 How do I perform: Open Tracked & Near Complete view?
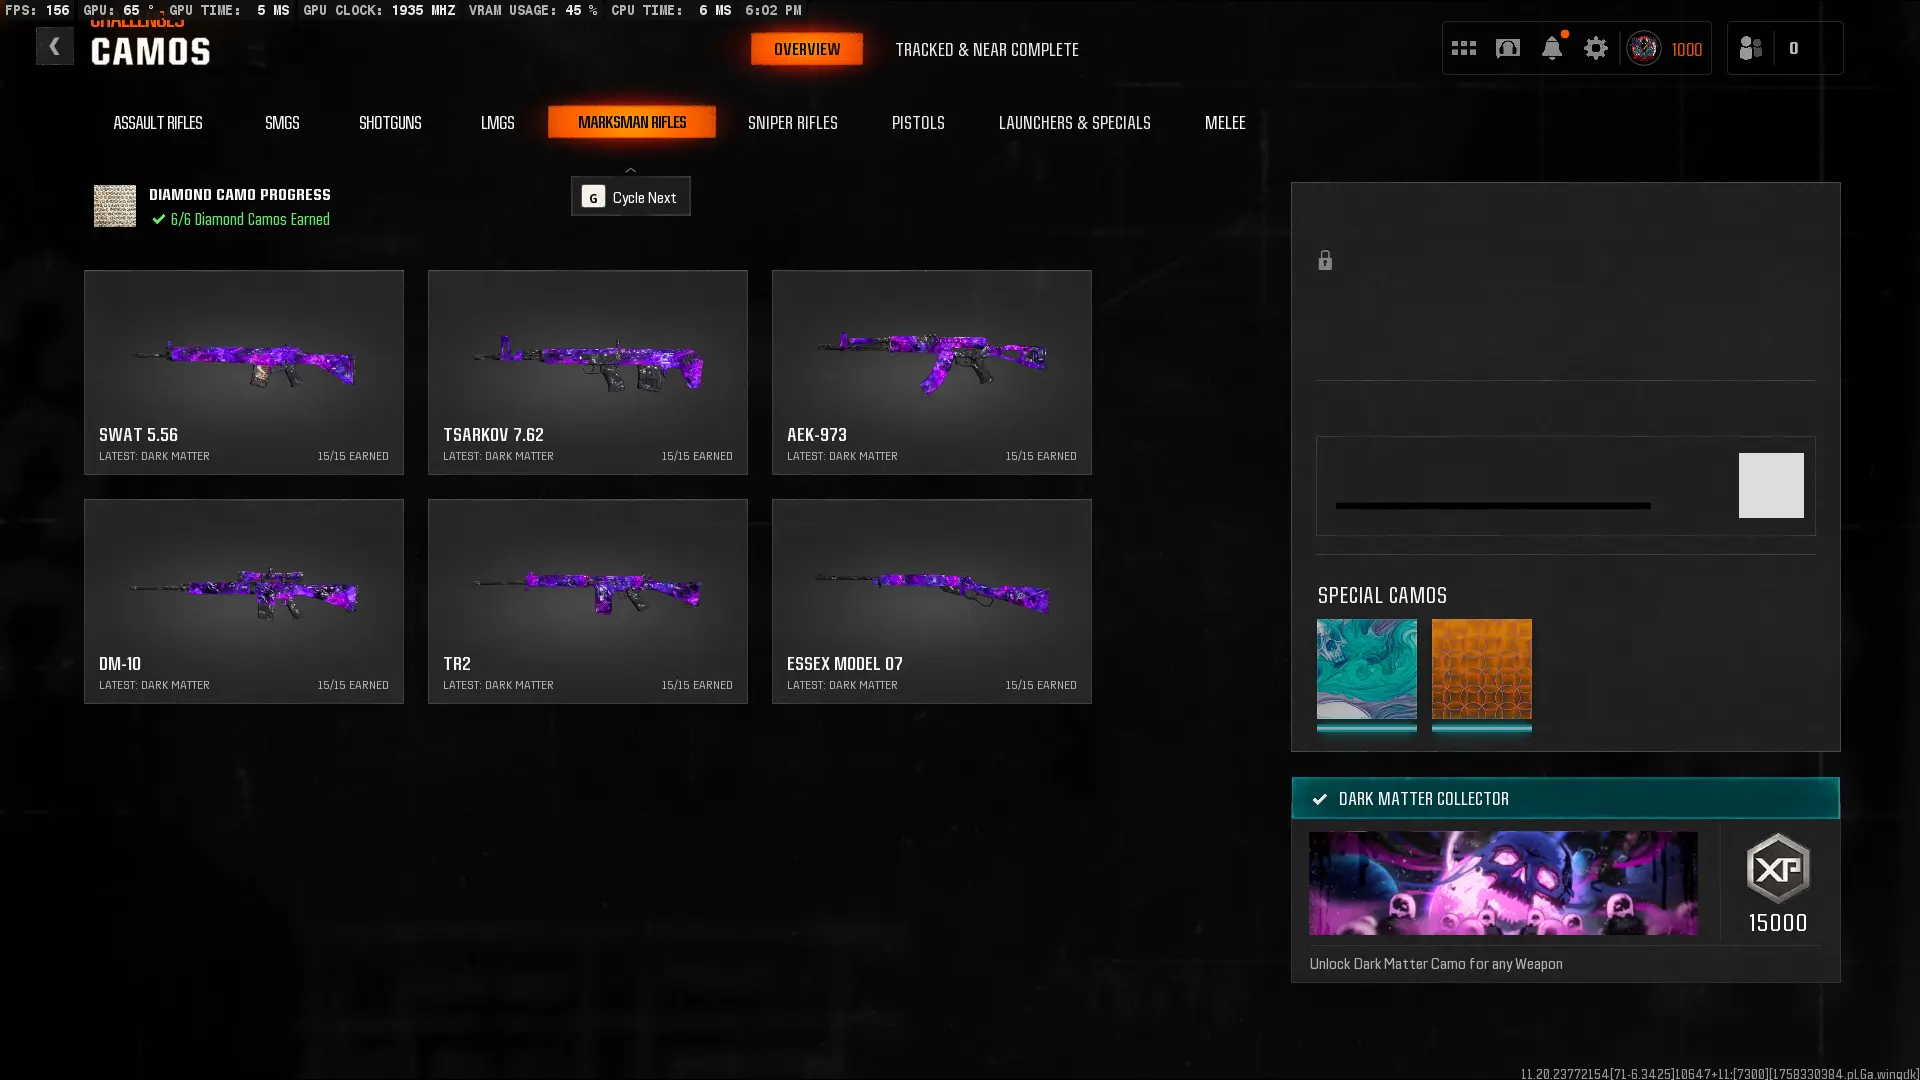[x=986, y=49]
